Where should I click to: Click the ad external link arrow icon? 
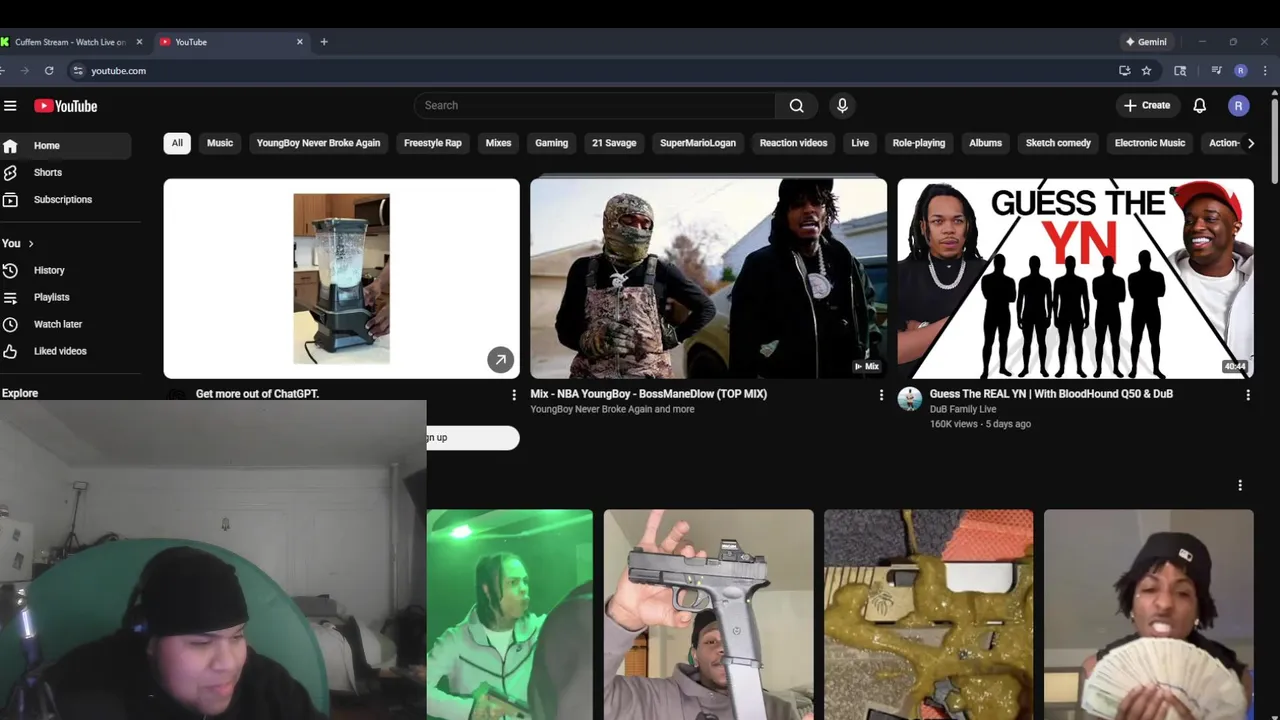[500, 359]
